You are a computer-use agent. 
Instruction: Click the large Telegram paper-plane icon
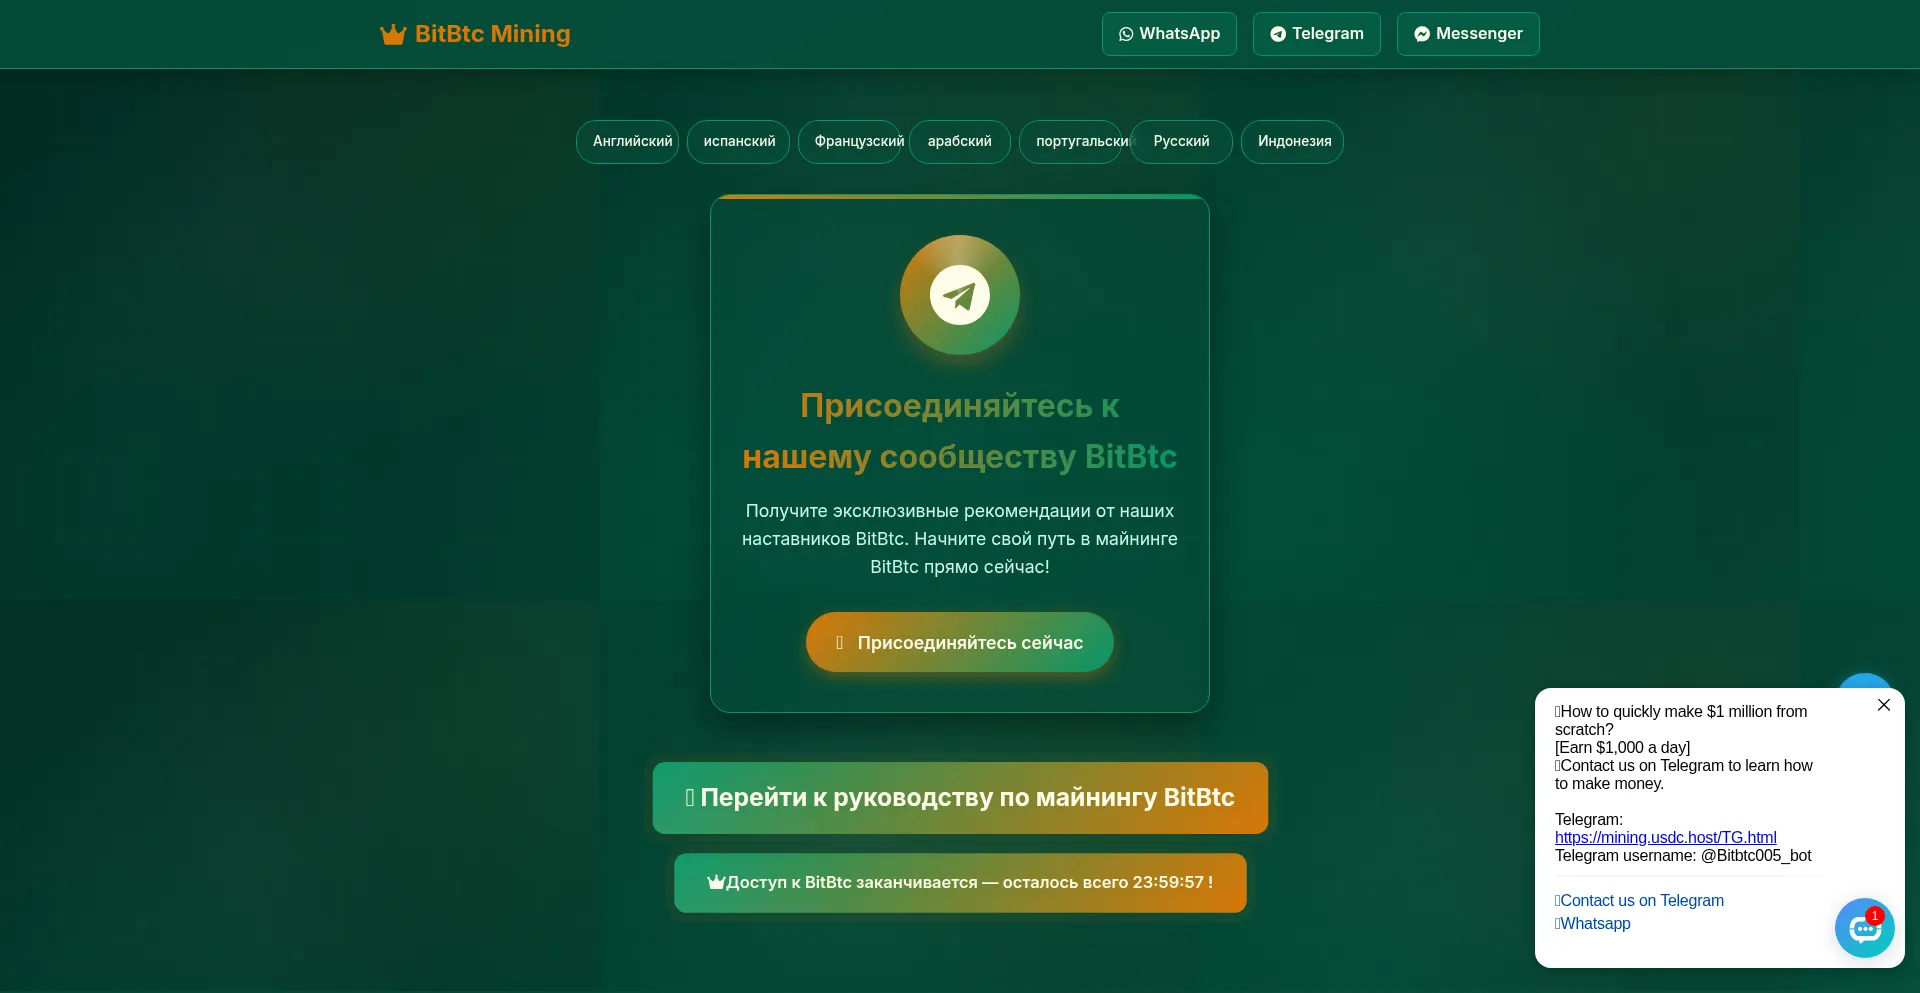[x=960, y=295]
